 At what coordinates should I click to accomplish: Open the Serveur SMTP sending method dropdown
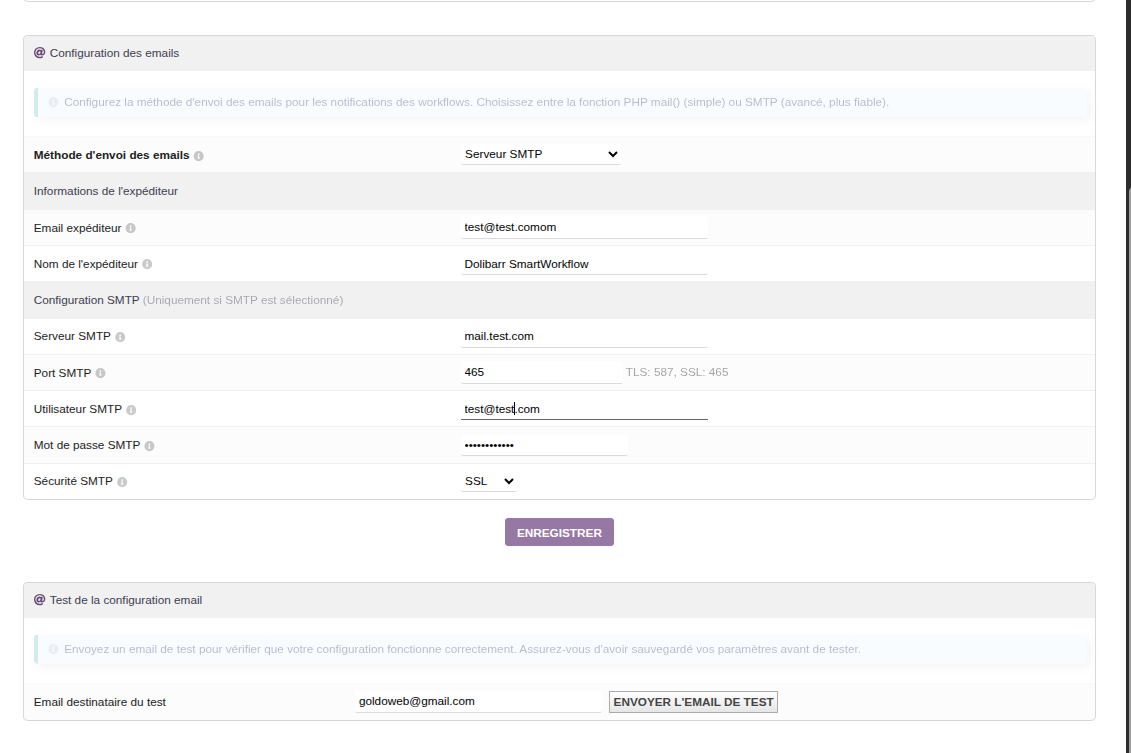[x=541, y=154]
